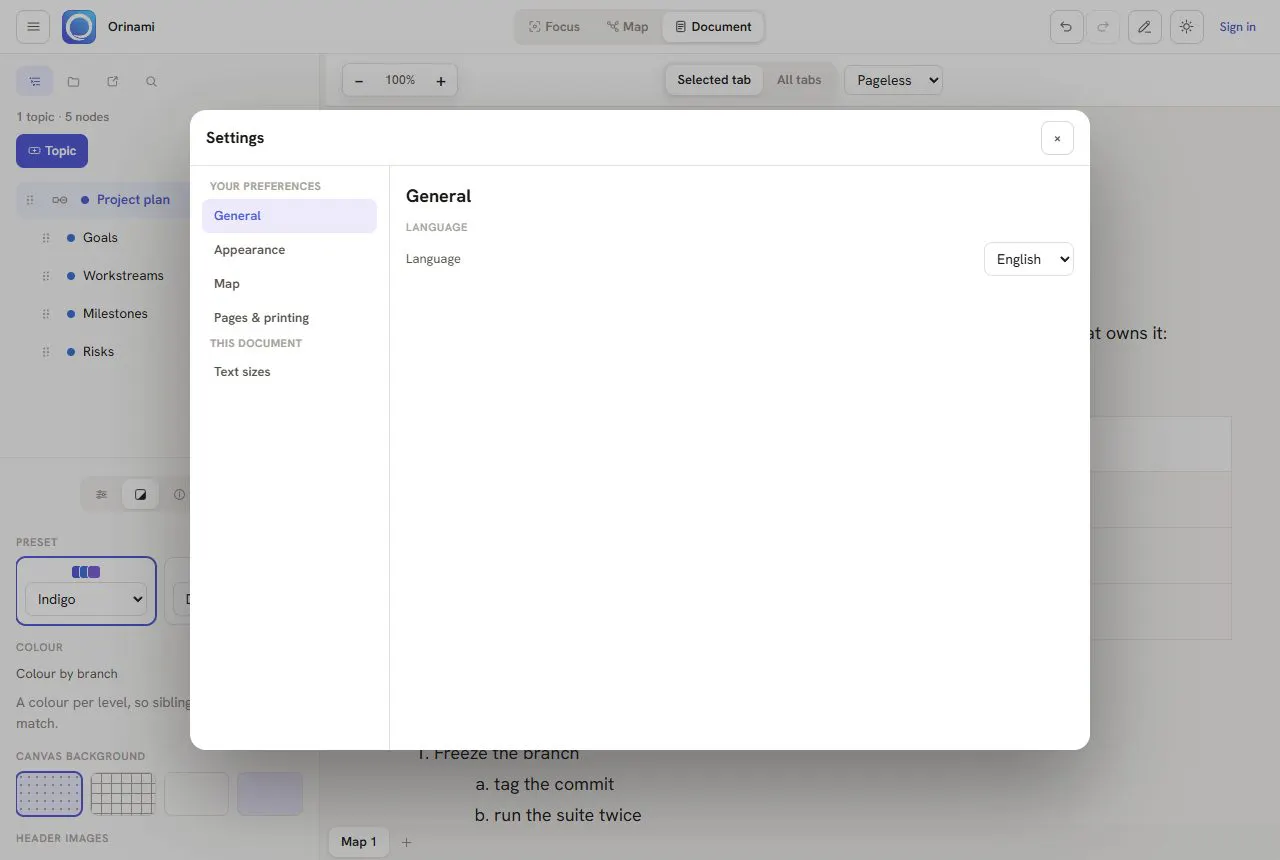Click the undo arrow button
This screenshot has width=1280, height=860.
[1066, 27]
